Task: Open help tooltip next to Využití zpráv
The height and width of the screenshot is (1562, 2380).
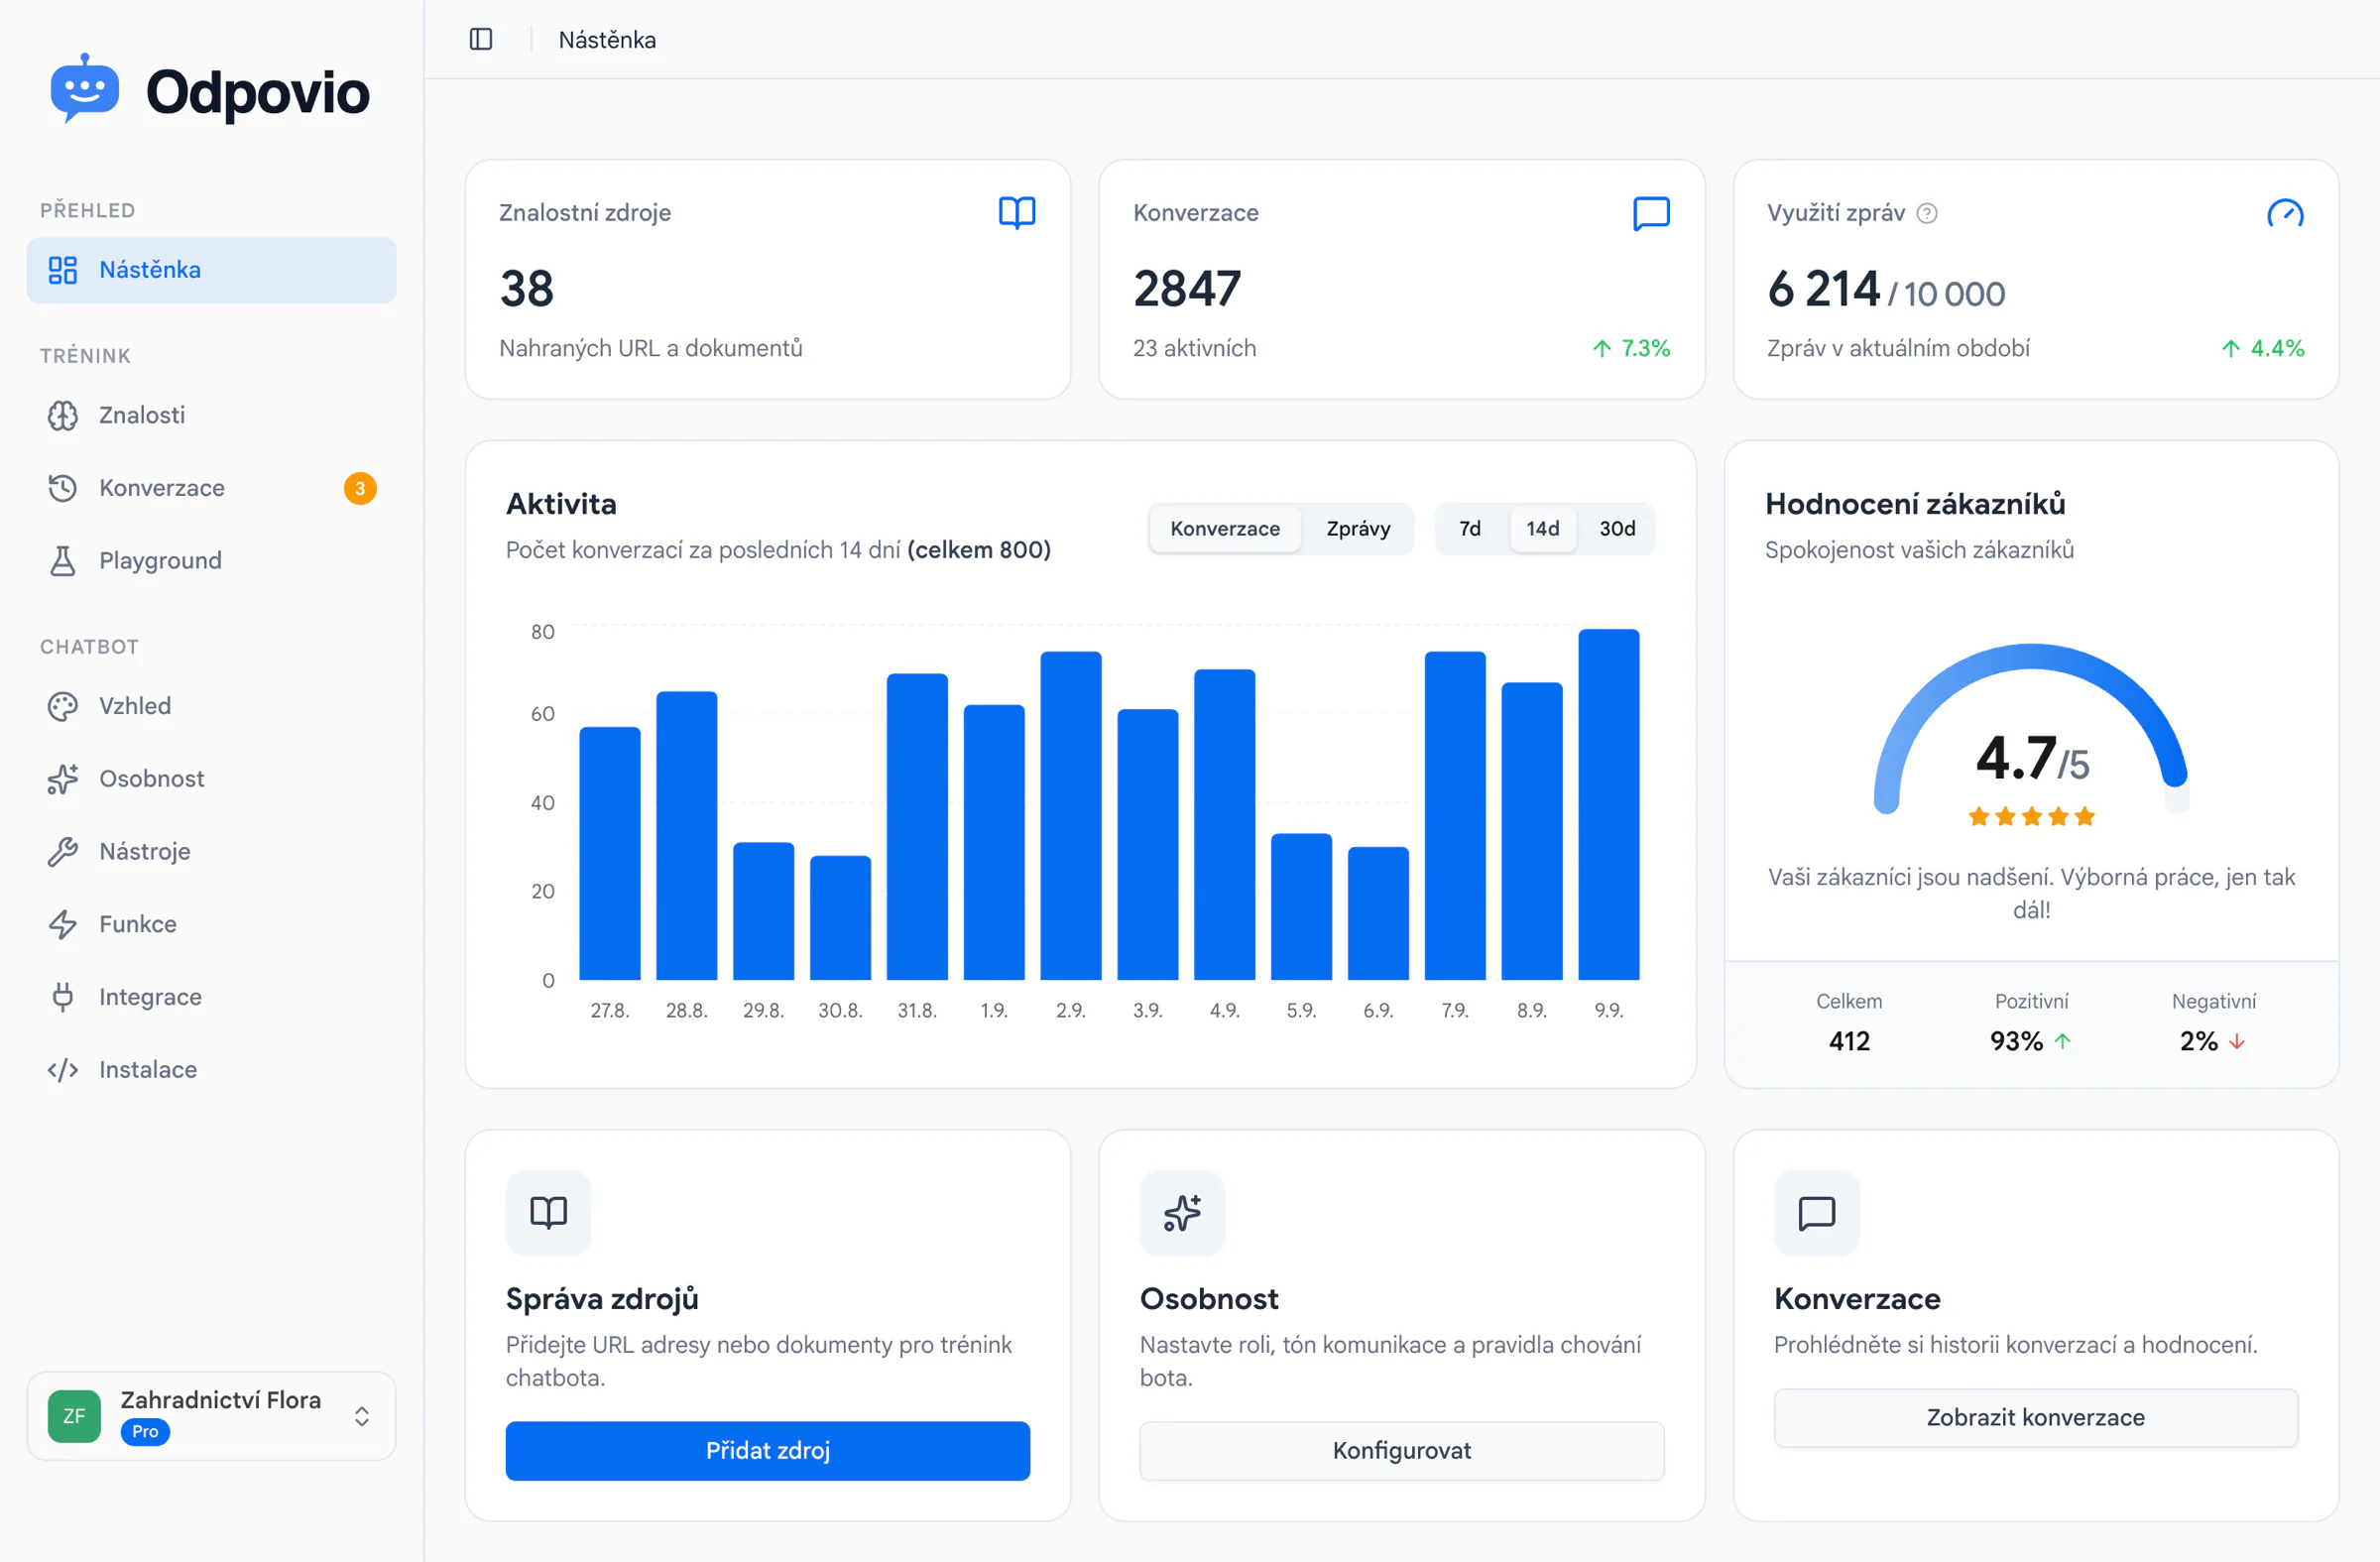Action: point(1927,213)
